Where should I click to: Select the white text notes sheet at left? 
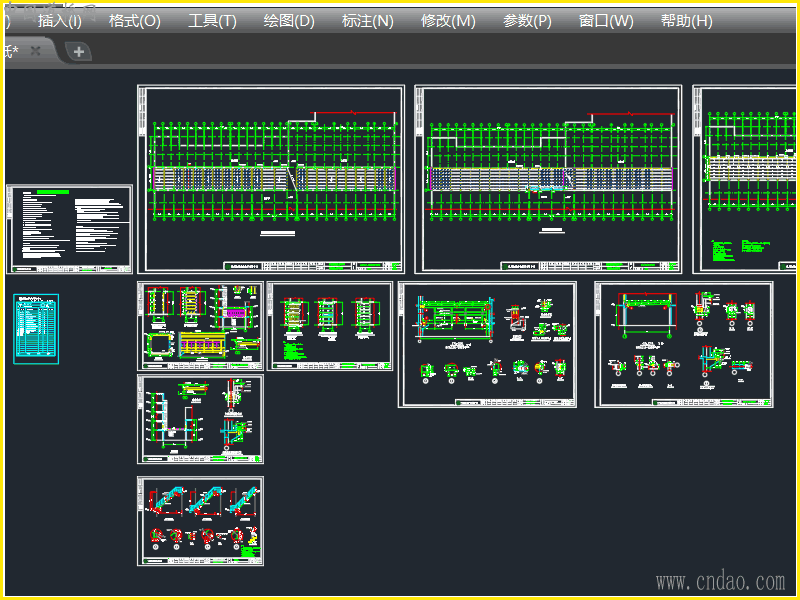pyautogui.click(x=70, y=229)
